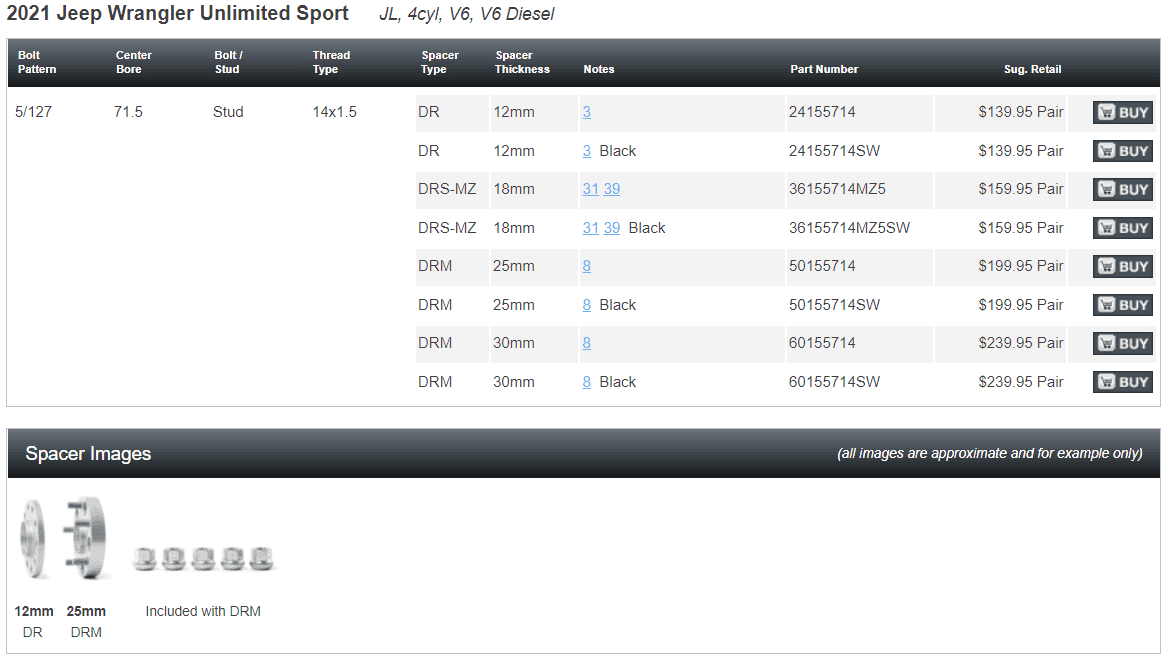1165x660 pixels.
Task: Select part number 24155714SW
Action: click(834, 151)
